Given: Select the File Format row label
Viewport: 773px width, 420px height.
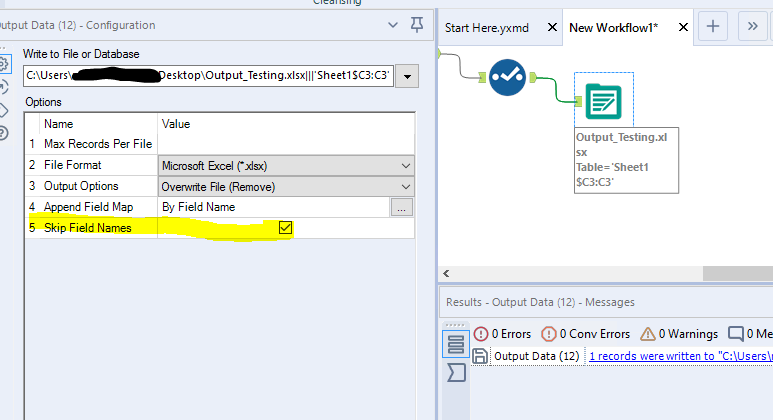Looking at the screenshot, I should [x=72, y=165].
